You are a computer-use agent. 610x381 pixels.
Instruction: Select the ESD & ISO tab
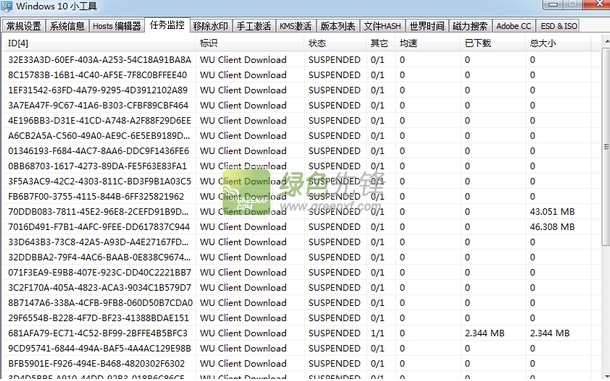[559, 26]
